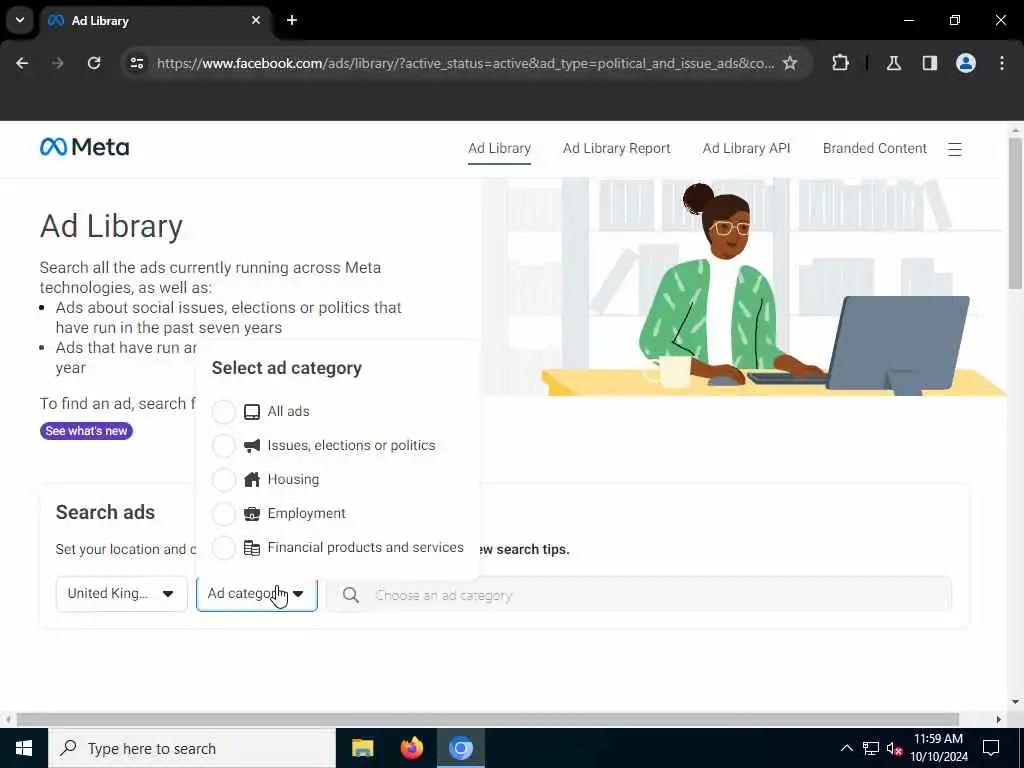The height and width of the screenshot is (768, 1024).
Task: Go to Branded Content
Action: 874,148
